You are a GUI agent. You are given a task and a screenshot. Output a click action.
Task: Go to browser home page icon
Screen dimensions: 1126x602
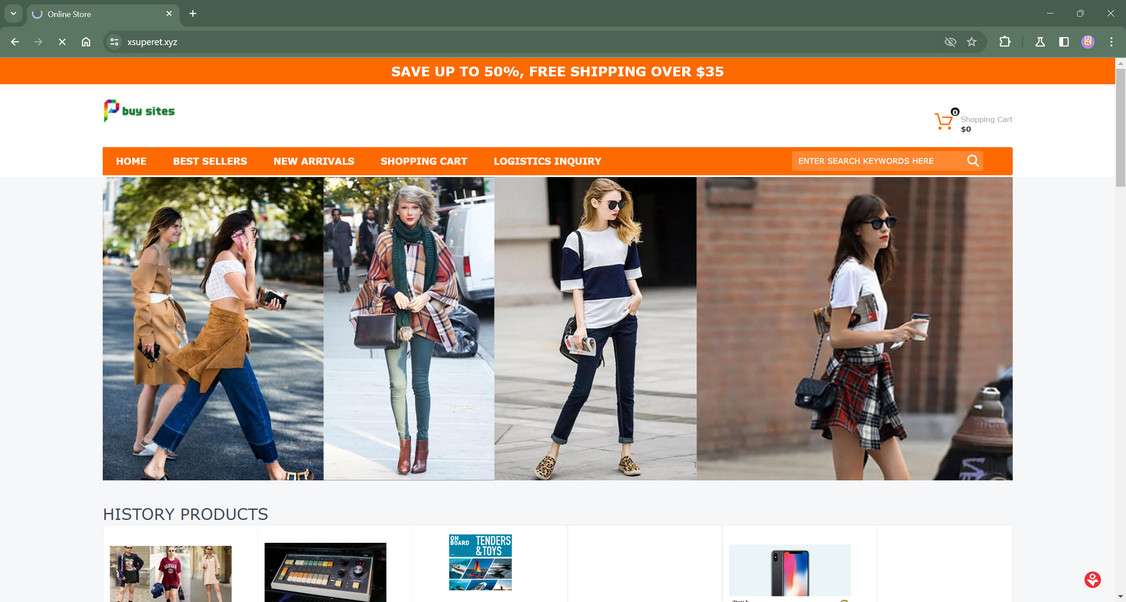[x=86, y=42]
